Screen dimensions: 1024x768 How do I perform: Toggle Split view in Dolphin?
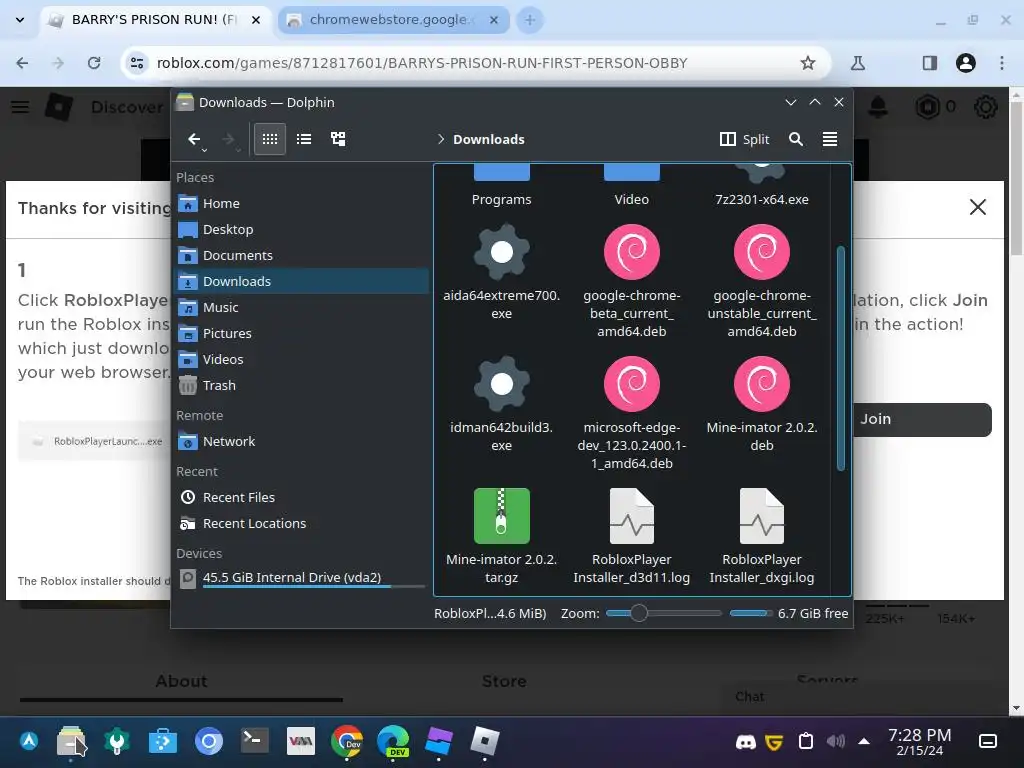(x=744, y=139)
